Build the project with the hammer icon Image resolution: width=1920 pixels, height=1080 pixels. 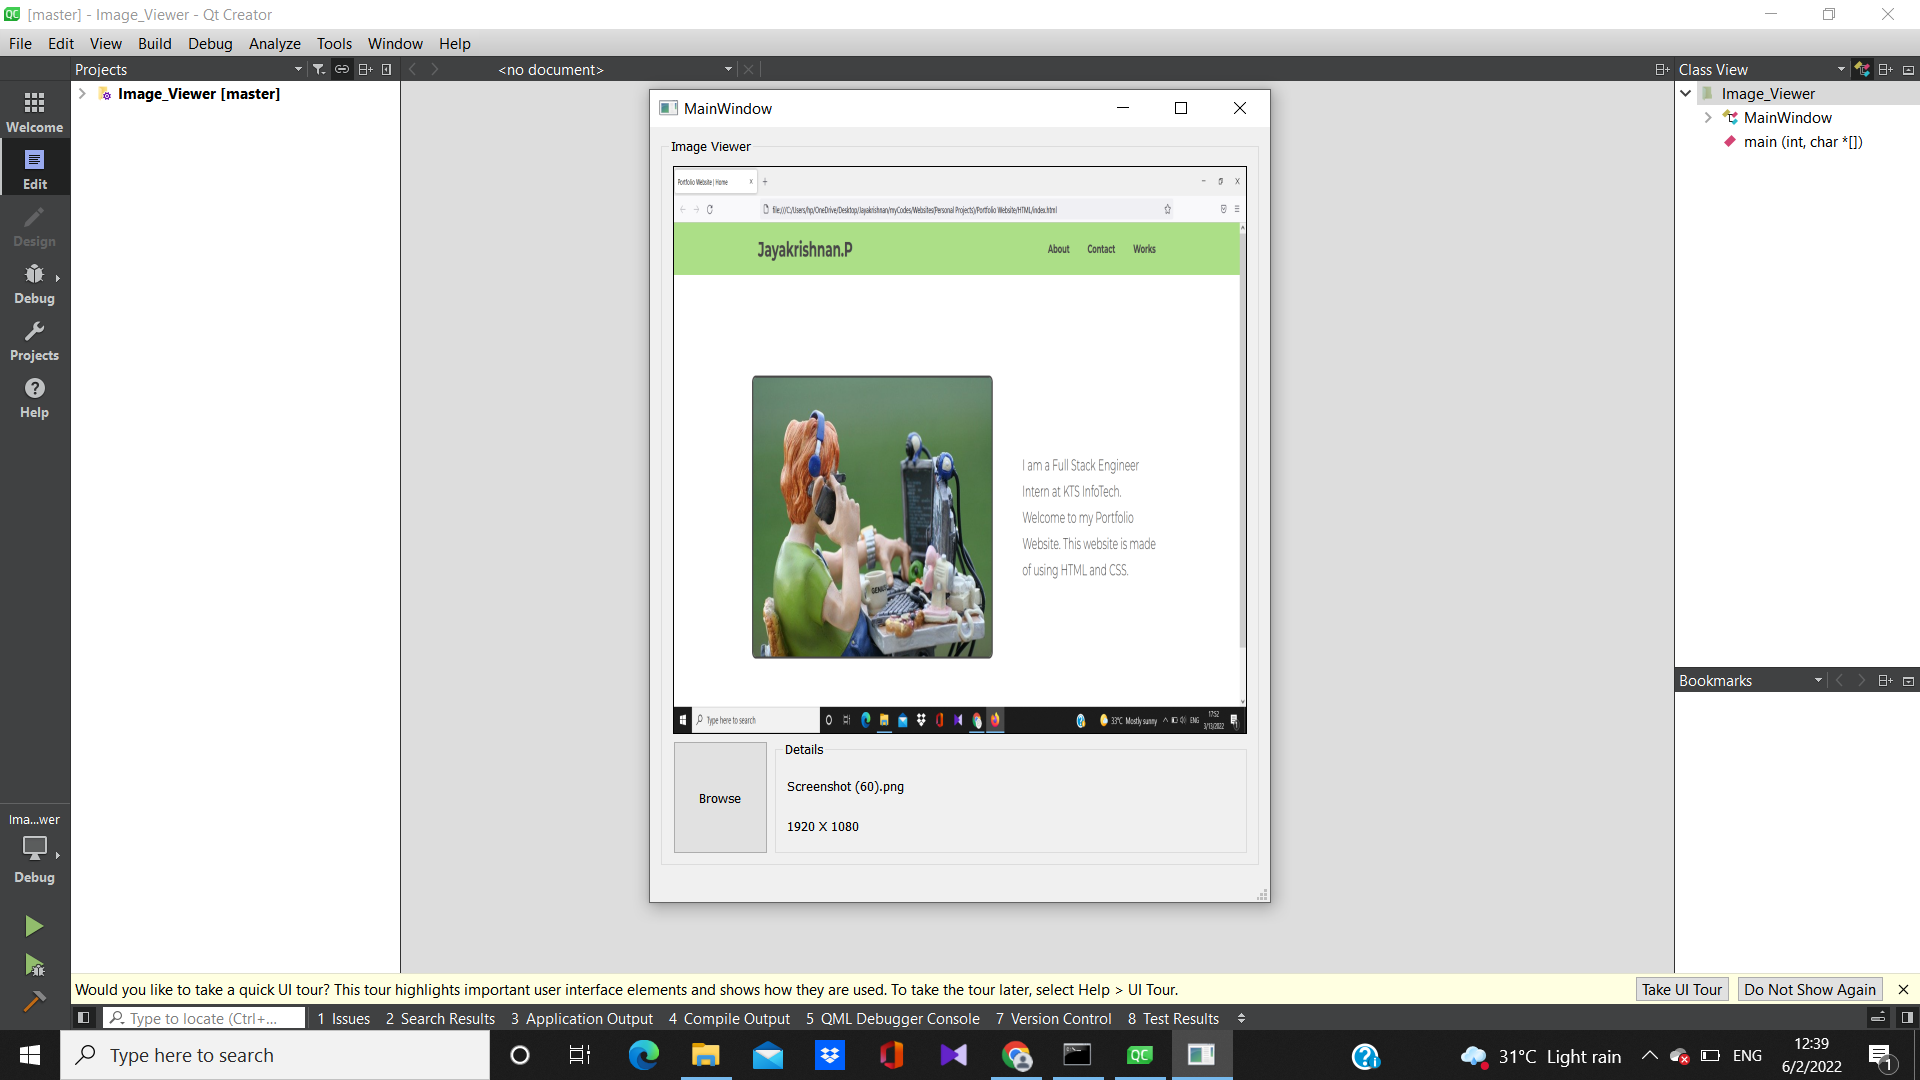[x=34, y=1001]
